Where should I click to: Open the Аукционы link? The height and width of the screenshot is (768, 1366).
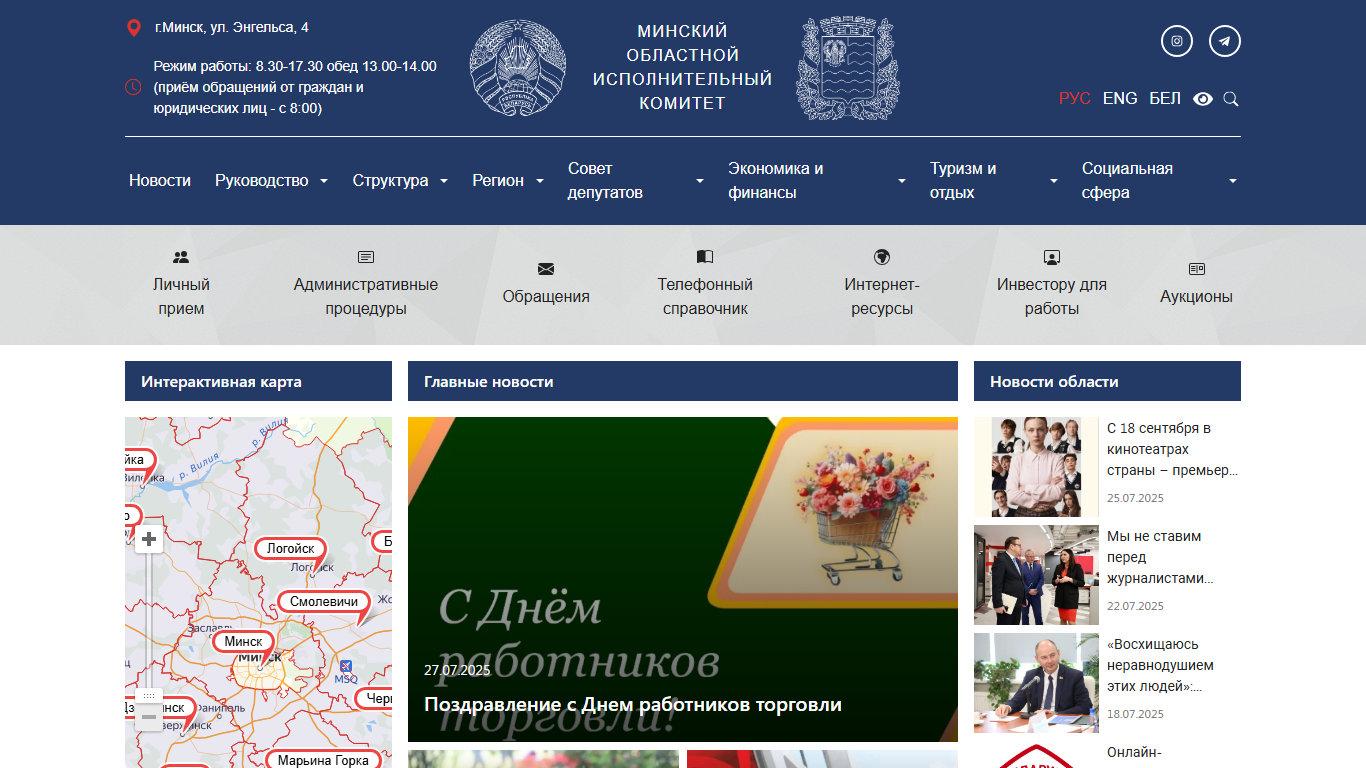(x=1196, y=297)
